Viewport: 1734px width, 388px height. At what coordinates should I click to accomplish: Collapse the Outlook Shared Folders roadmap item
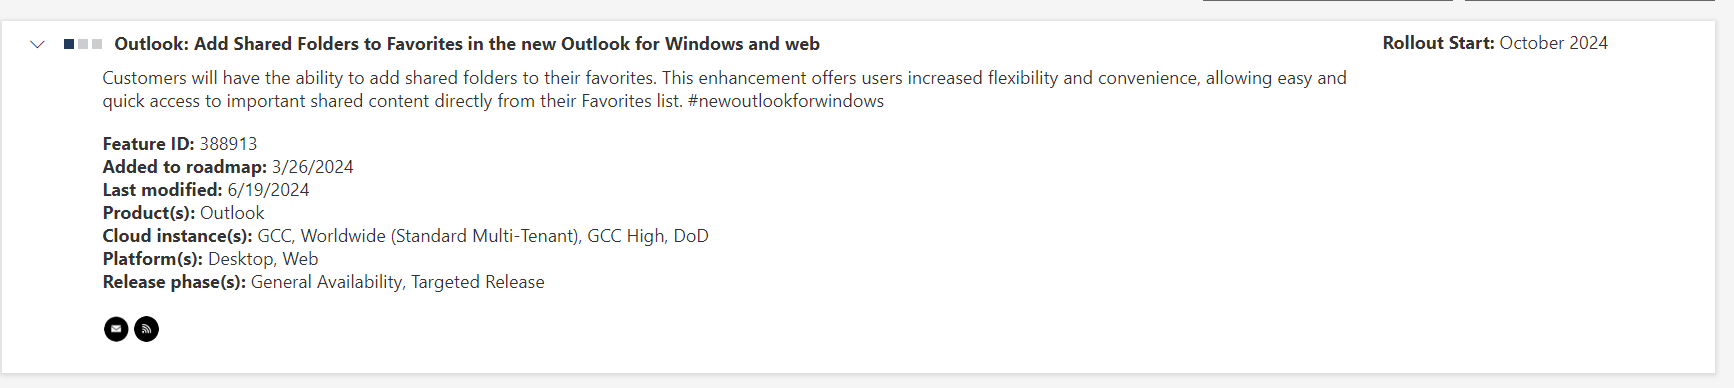[x=38, y=44]
